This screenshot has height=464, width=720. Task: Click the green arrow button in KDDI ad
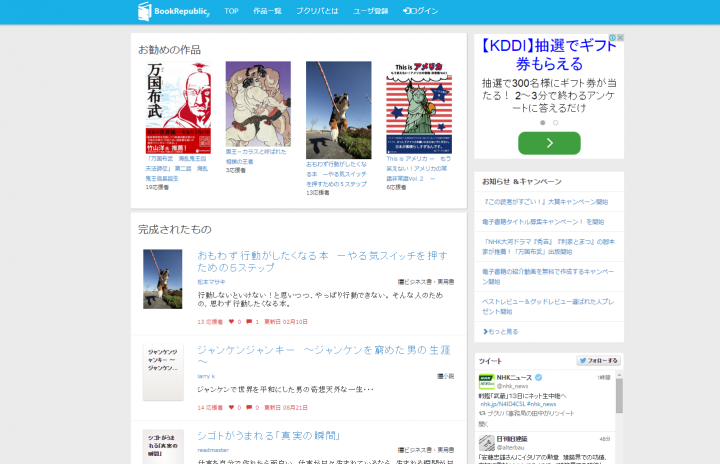point(549,143)
